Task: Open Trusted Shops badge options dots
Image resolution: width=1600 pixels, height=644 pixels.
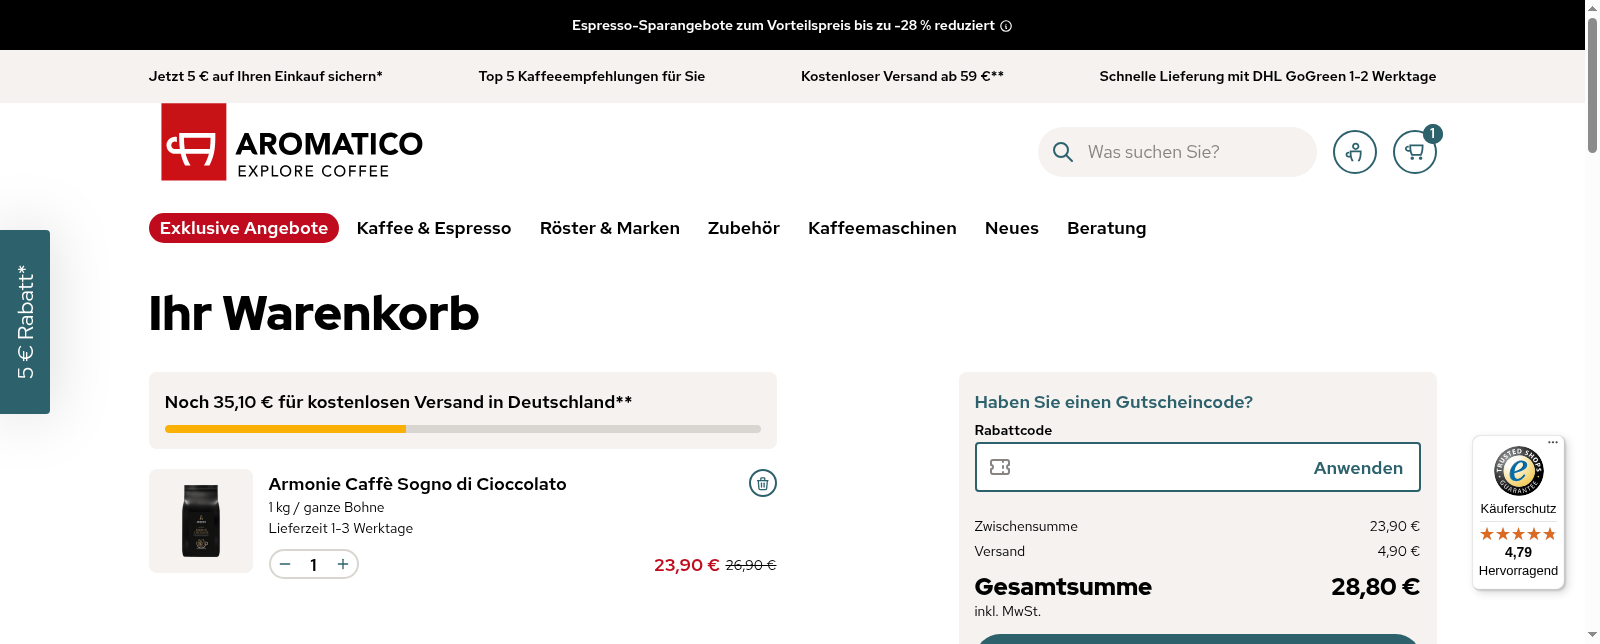Action: [x=1553, y=442]
